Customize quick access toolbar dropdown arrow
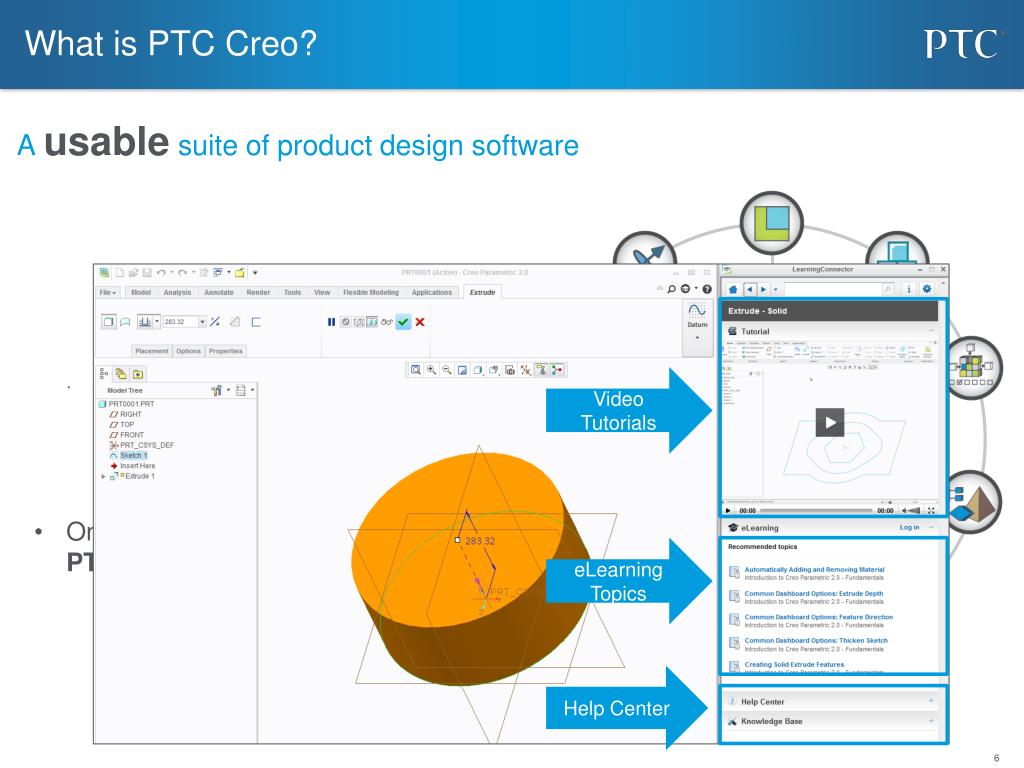The width and height of the screenshot is (1024, 768). pos(255,272)
